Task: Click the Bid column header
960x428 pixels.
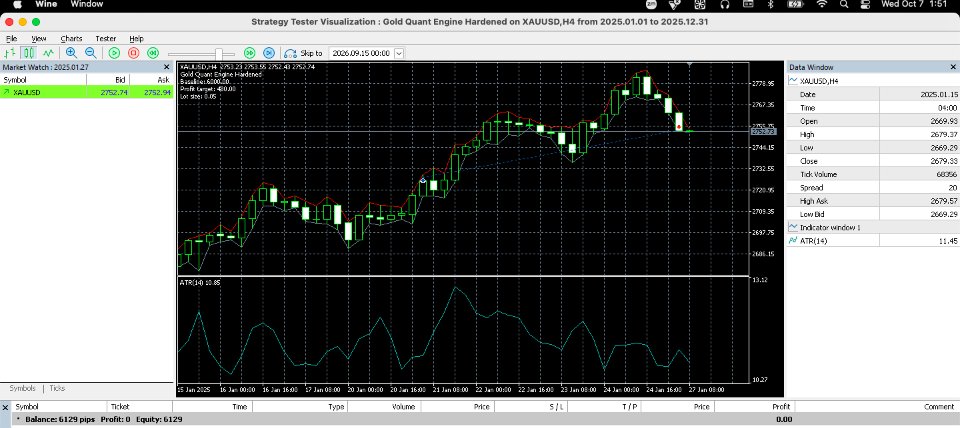Action: pyautogui.click(x=108, y=80)
